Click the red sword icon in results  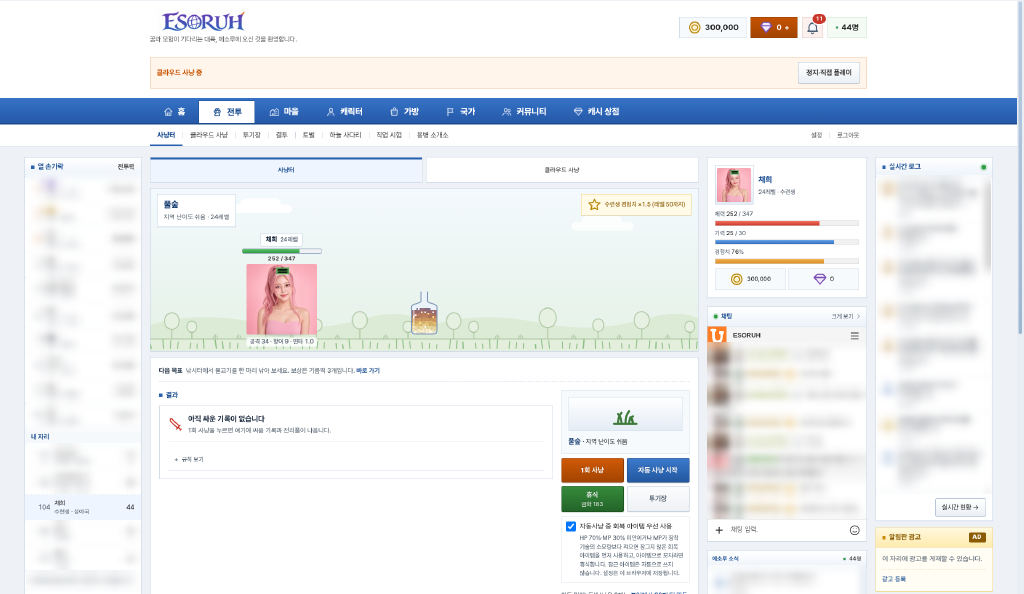[175, 424]
